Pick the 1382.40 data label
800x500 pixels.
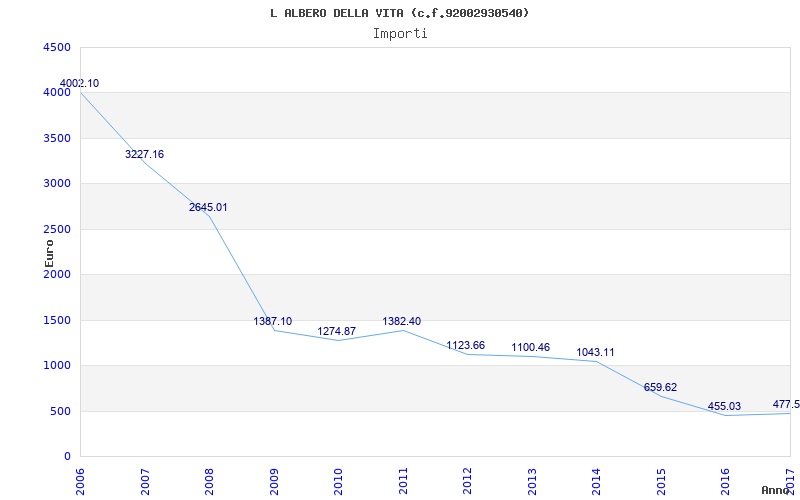click(x=402, y=321)
